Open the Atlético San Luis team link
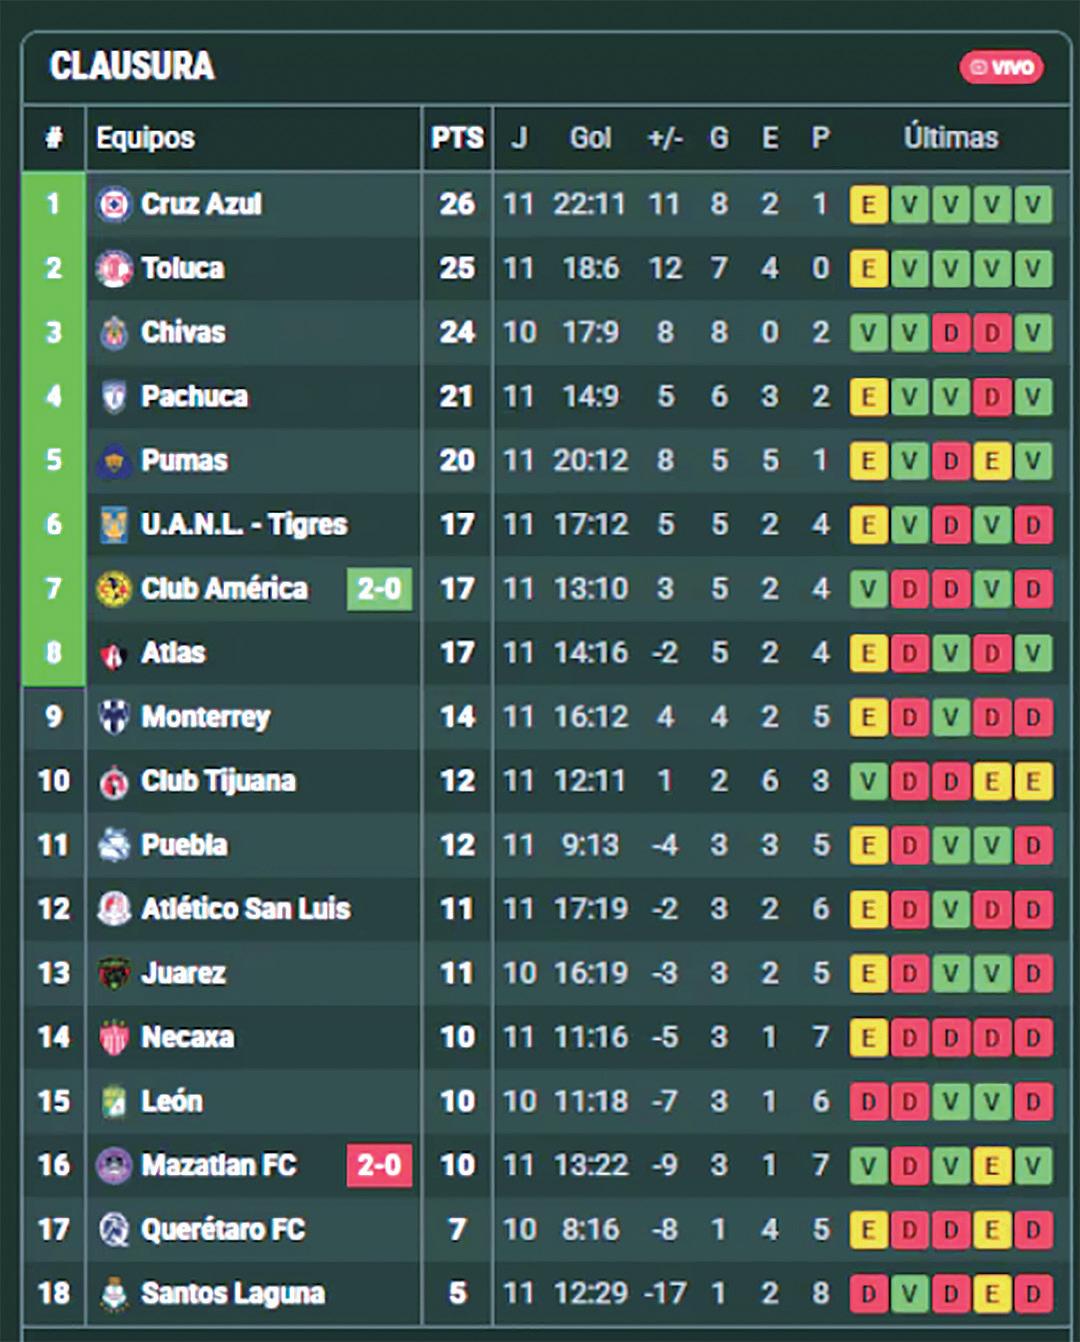Image resolution: width=1080 pixels, height=1342 pixels. coord(246,909)
